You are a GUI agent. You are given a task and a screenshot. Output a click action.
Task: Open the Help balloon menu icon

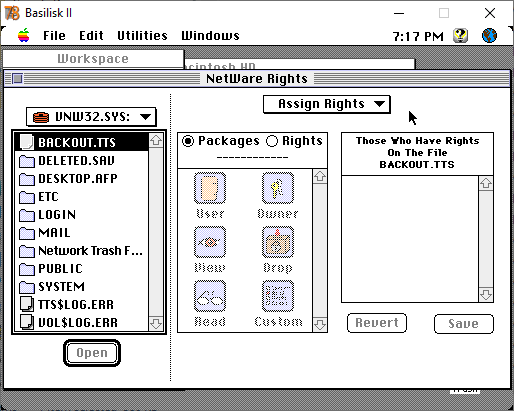[461, 35]
